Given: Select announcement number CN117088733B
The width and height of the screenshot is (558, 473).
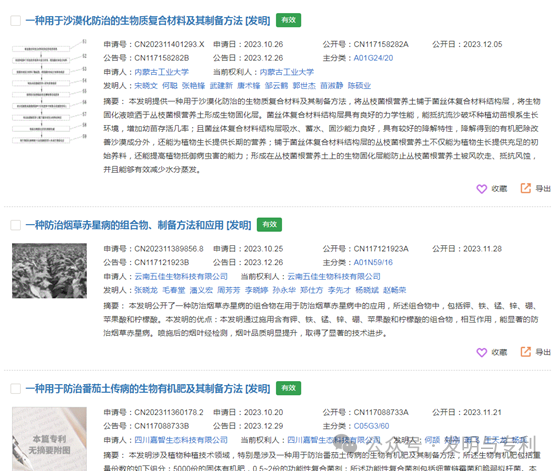Looking at the screenshot, I should pyautogui.click(x=162, y=426).
